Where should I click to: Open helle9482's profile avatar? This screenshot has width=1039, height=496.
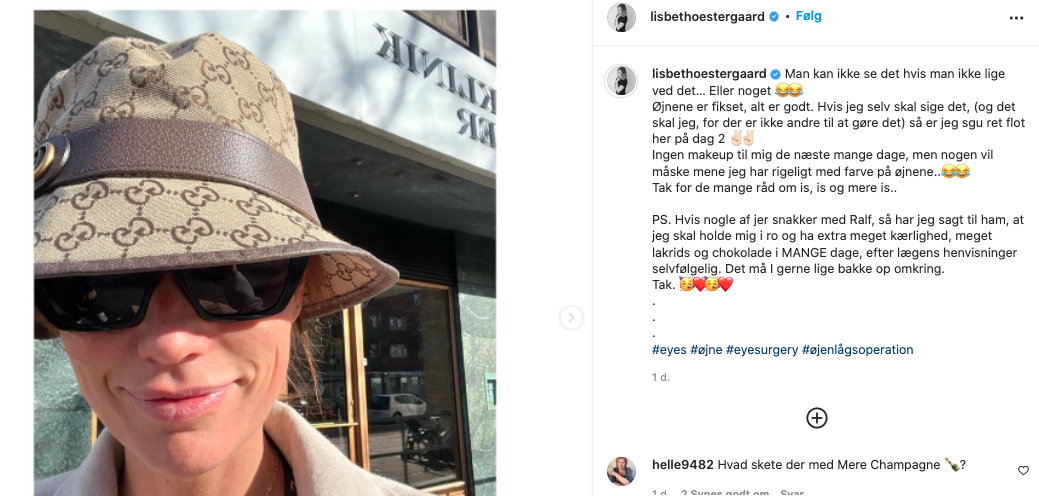tap(622, 471)
